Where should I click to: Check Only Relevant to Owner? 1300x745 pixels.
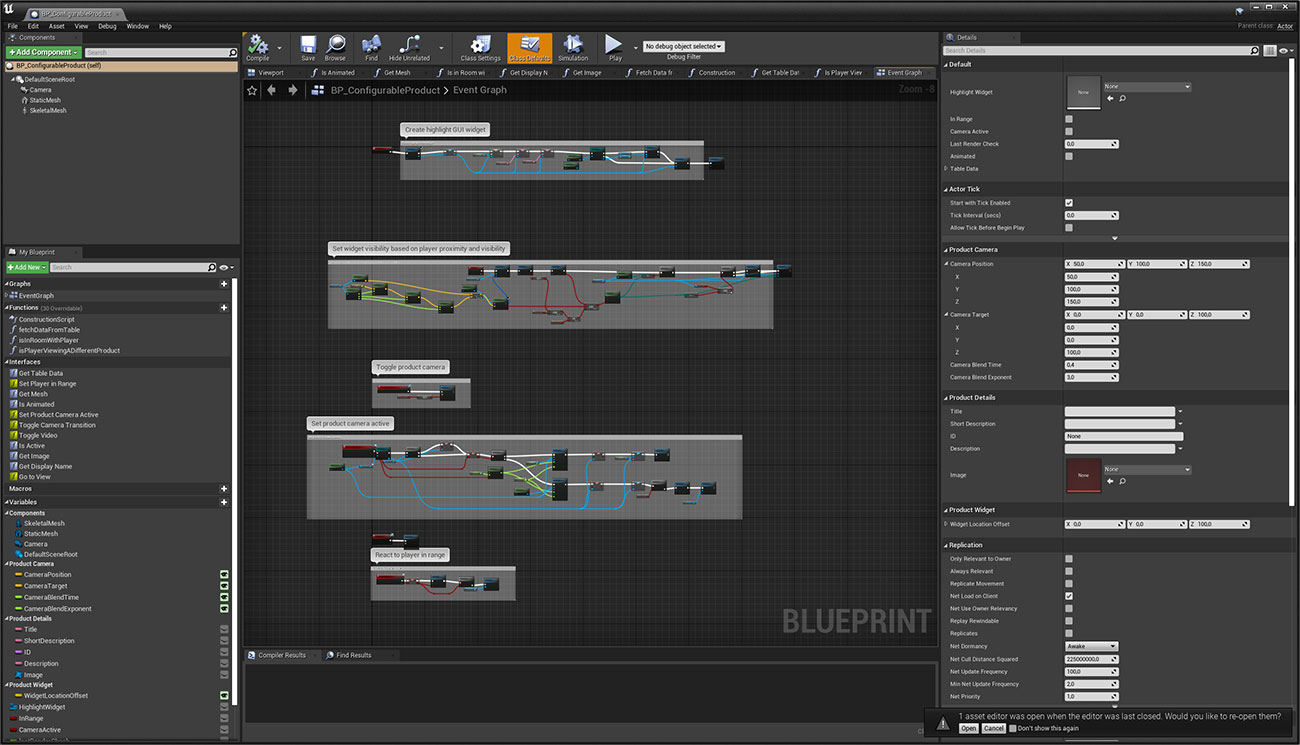click(1069, 559)
